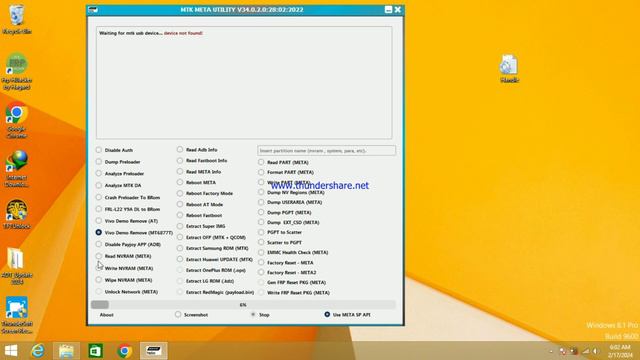The width and height of the screenshot is (640, 360).
Task: Select Reboot Fastboot option
Action: [x=200, y=215]
